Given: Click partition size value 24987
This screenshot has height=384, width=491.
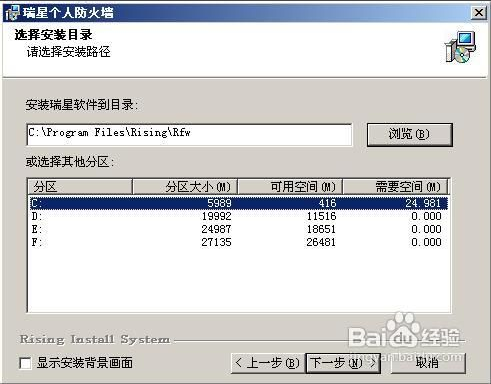Looking at the screenshot, I should (216, 229).
